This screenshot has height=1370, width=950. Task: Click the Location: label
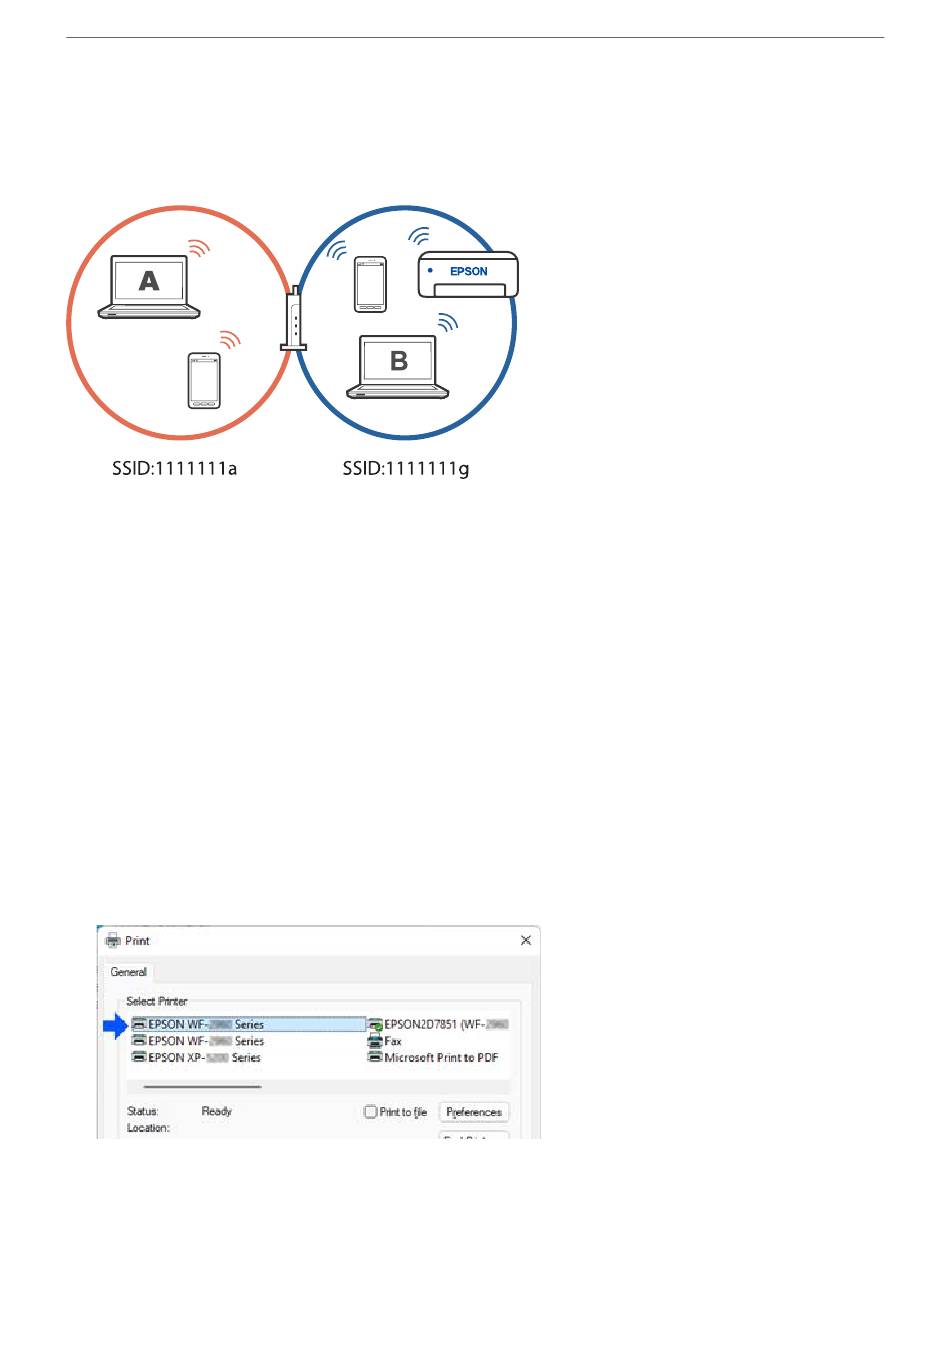(148, 1128)
